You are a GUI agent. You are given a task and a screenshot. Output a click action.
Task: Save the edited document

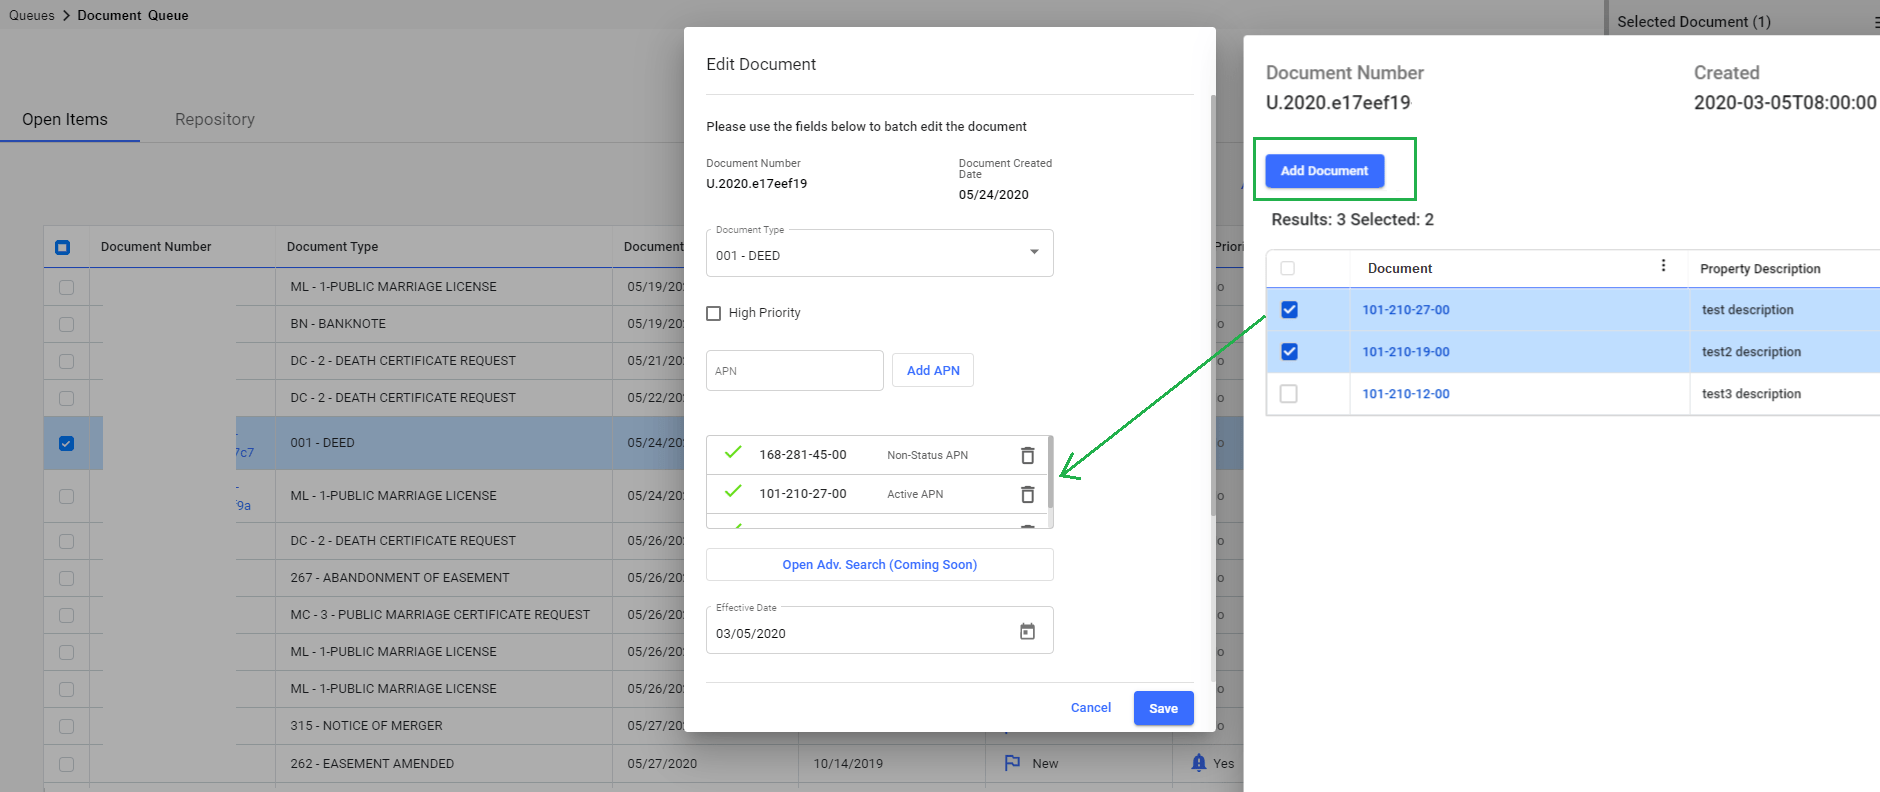1163,708
